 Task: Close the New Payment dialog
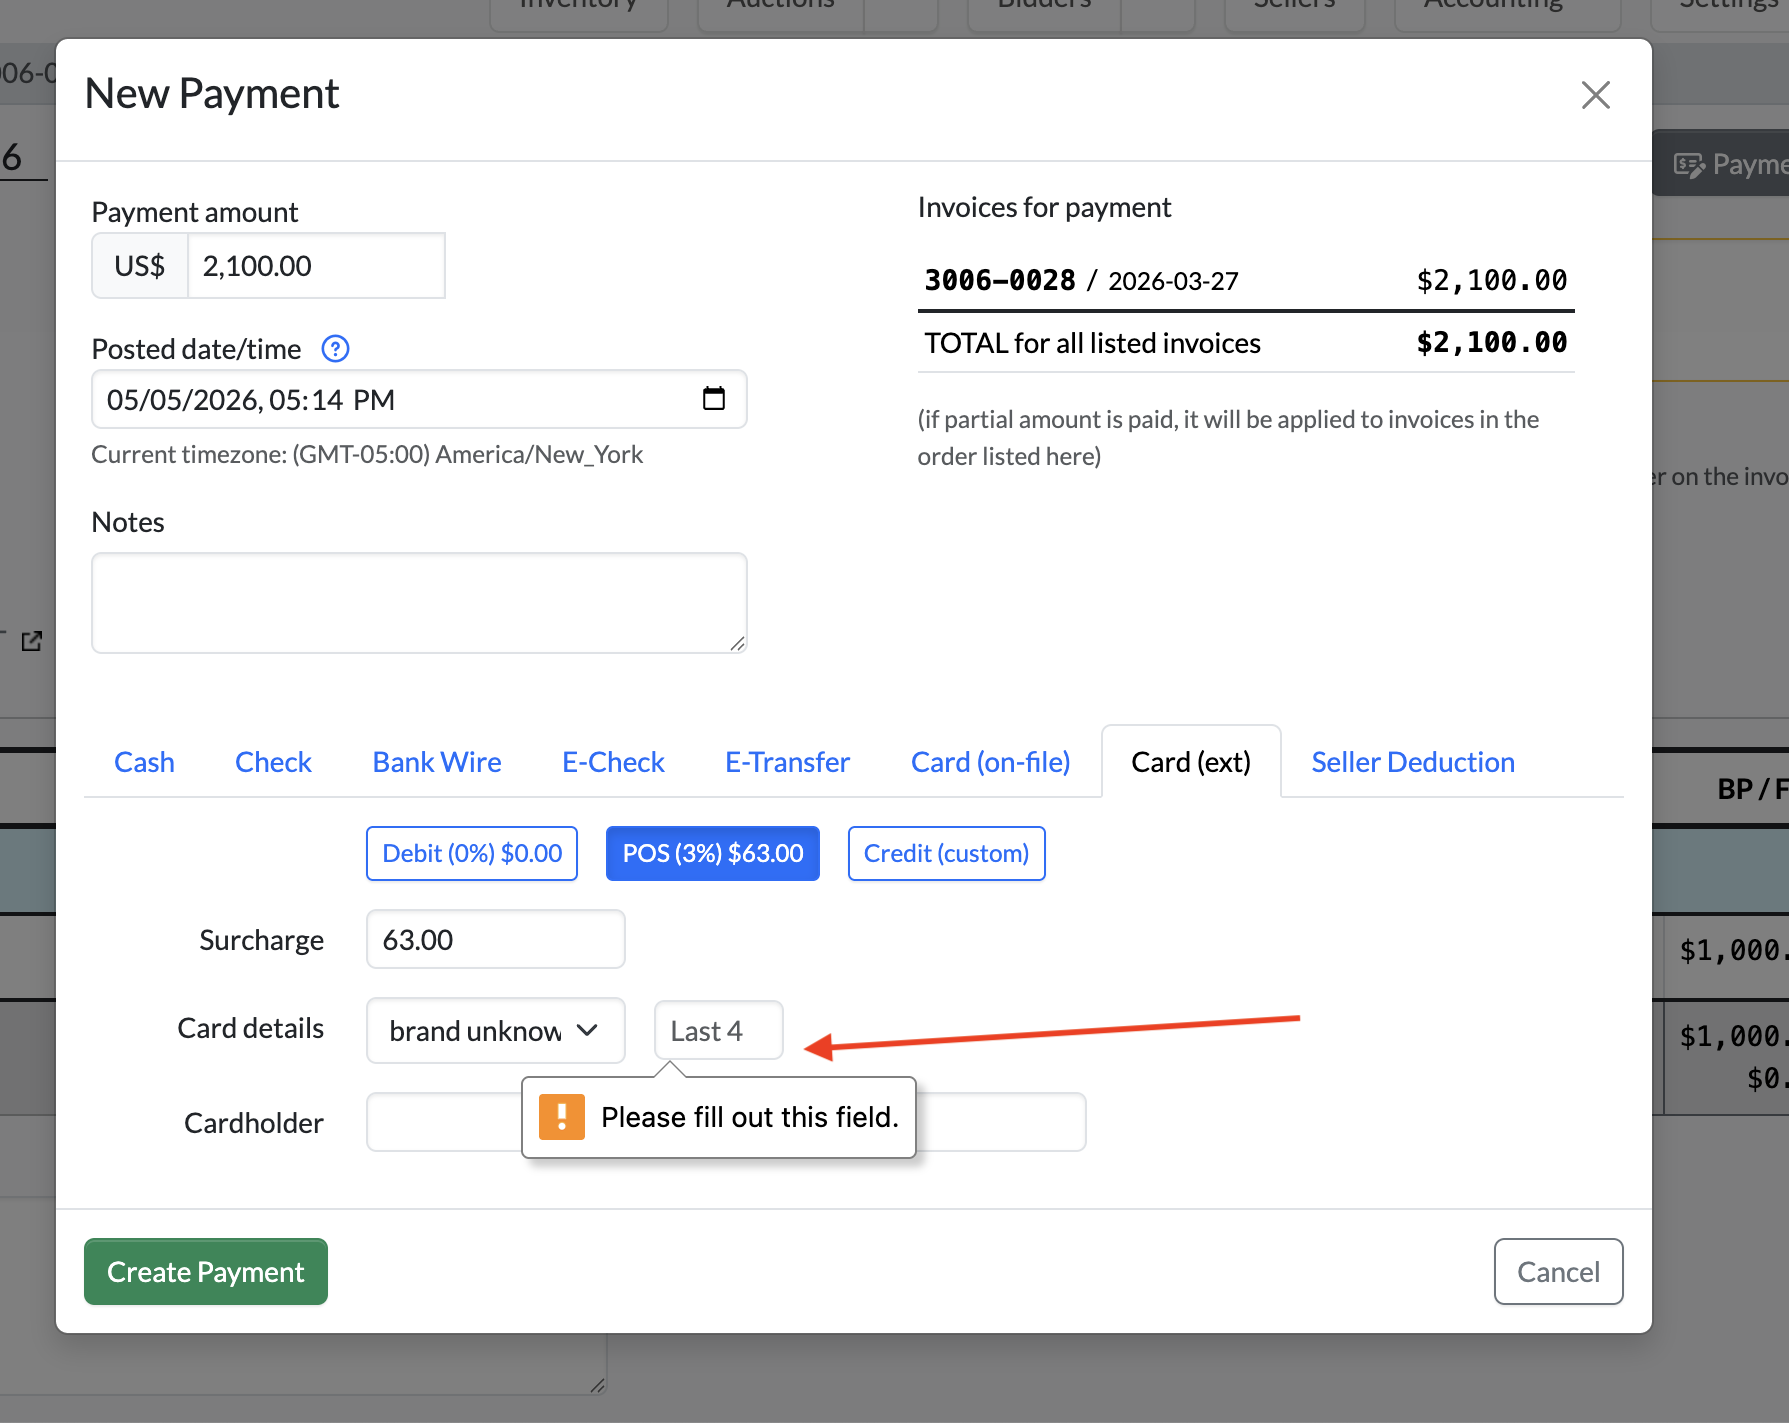[1595, 95]
